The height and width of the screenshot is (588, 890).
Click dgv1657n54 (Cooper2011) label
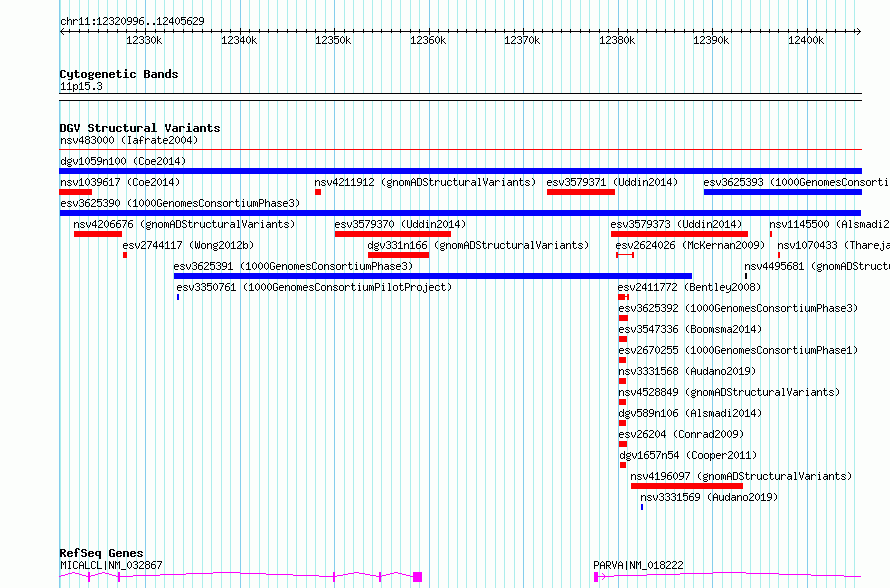click(x=689, y=455)
